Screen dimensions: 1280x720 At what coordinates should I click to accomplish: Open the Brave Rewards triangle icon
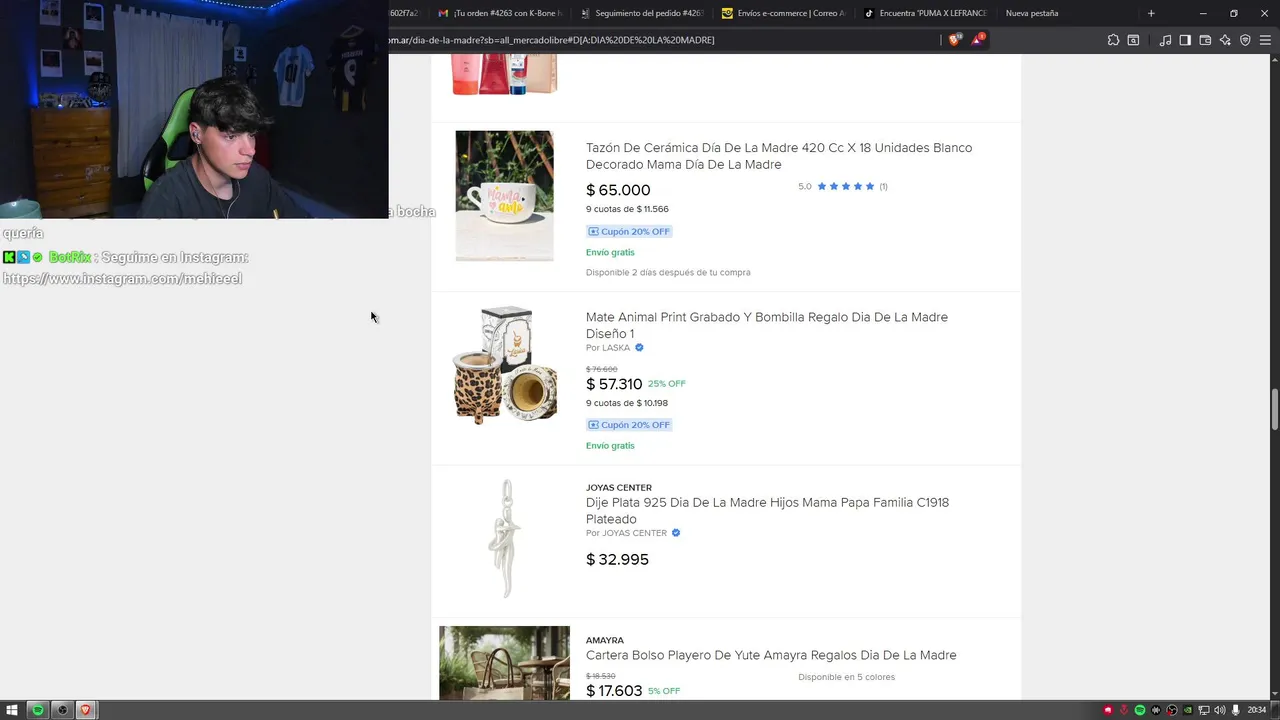pyautogui.click(x=978, y=40)
